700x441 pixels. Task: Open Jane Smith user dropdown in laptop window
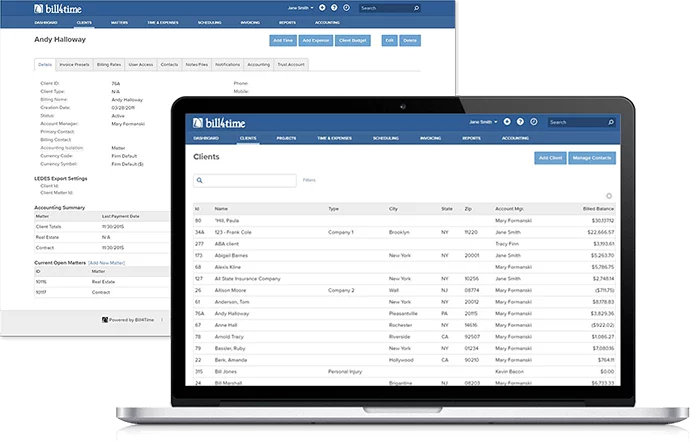(x=483, y=122)
